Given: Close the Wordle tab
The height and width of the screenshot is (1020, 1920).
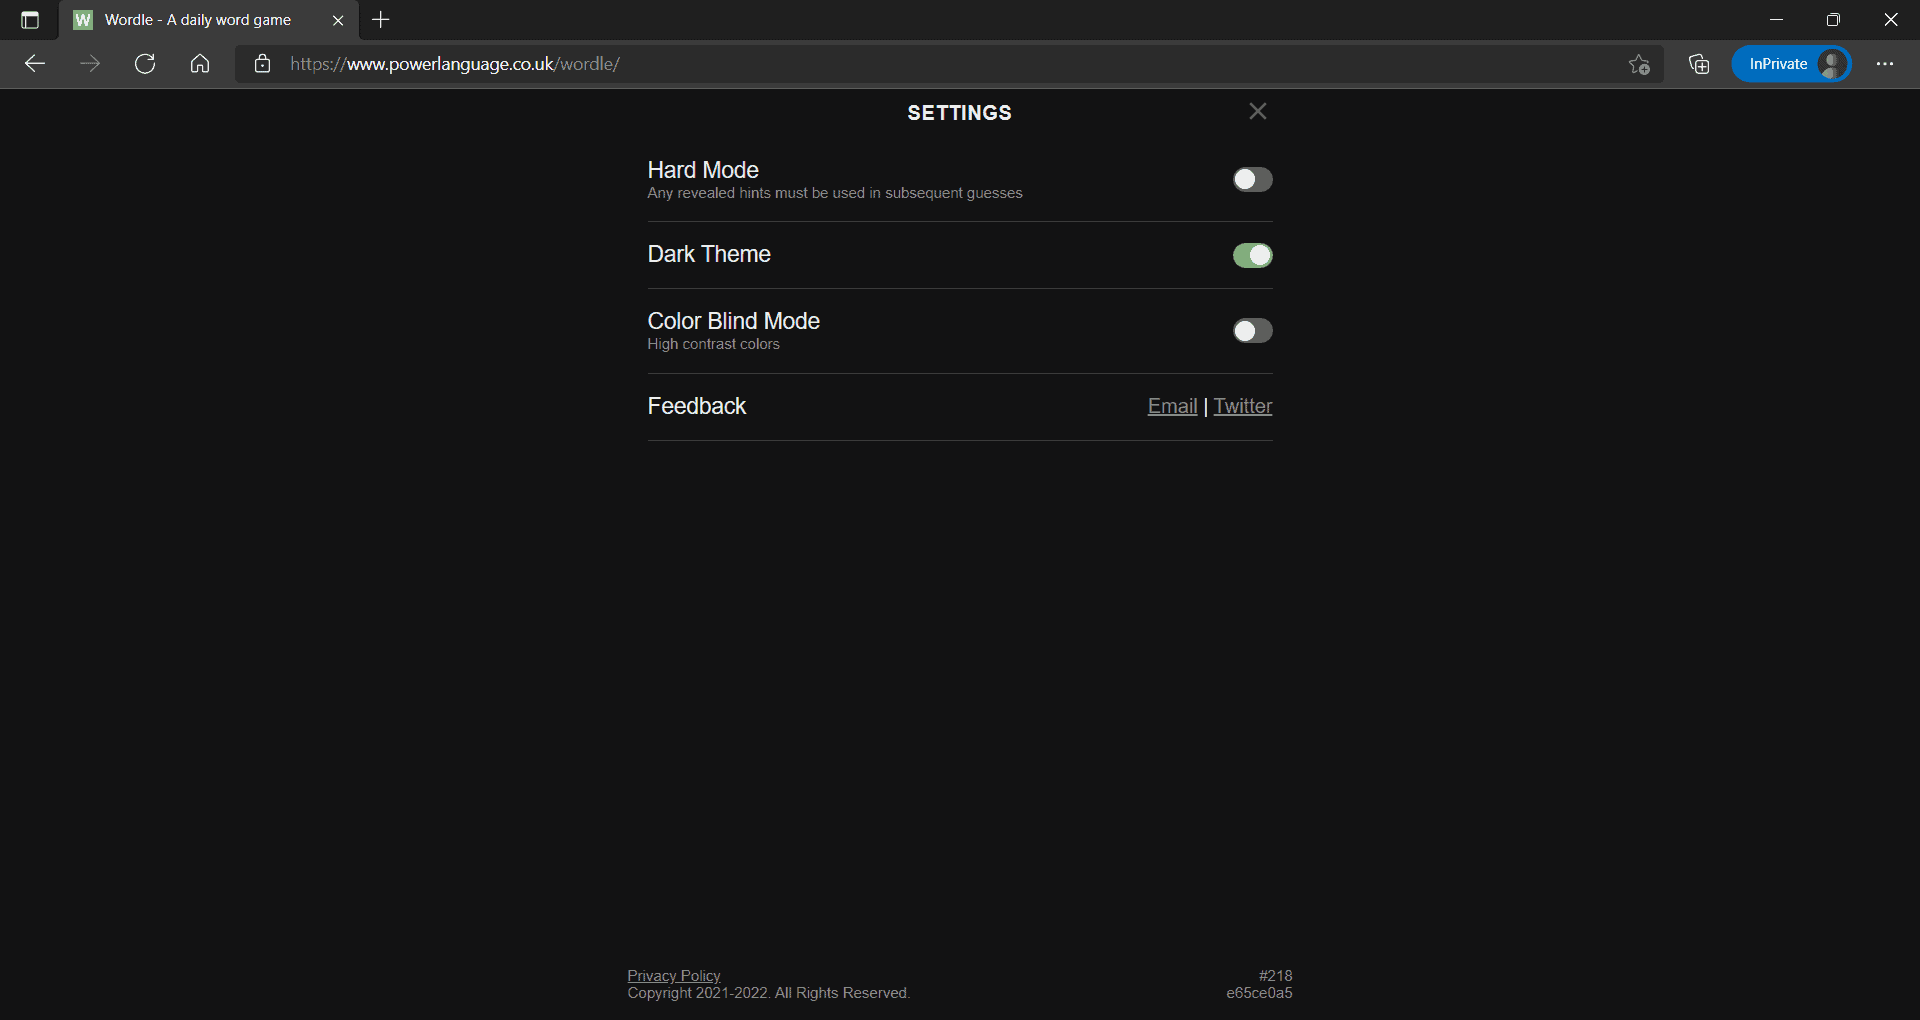Looking at the screenshot, I should [338, 20].
